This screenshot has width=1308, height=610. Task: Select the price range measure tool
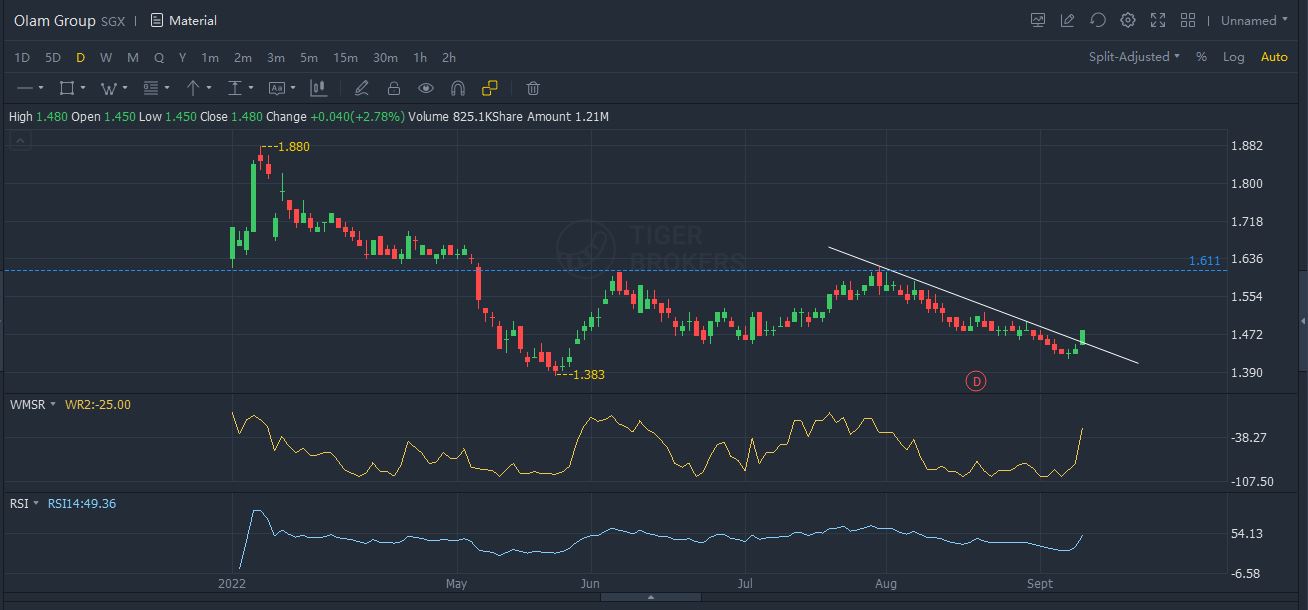coord(235,88)
